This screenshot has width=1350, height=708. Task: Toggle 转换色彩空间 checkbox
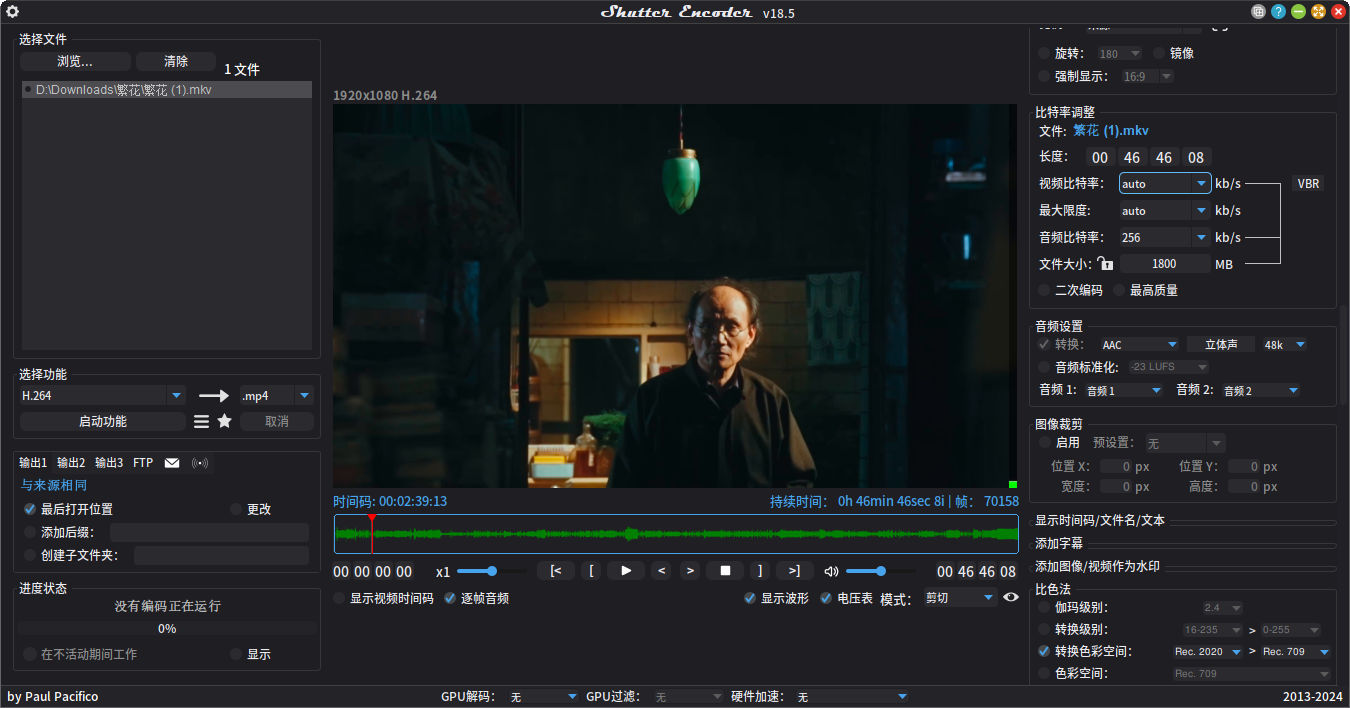[1044, 651]
